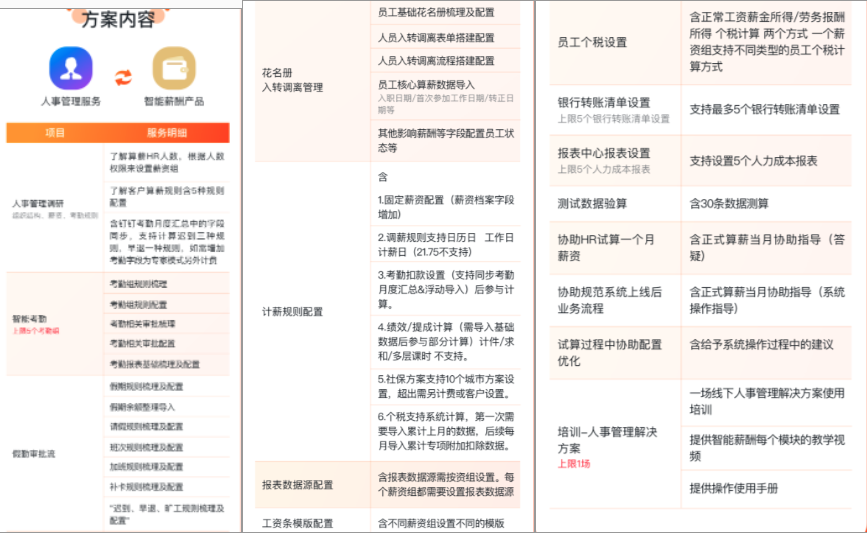Click the 含报表数据源需按资组设置 cell
This screenshot has height=533, width=867.
(446, 484)
